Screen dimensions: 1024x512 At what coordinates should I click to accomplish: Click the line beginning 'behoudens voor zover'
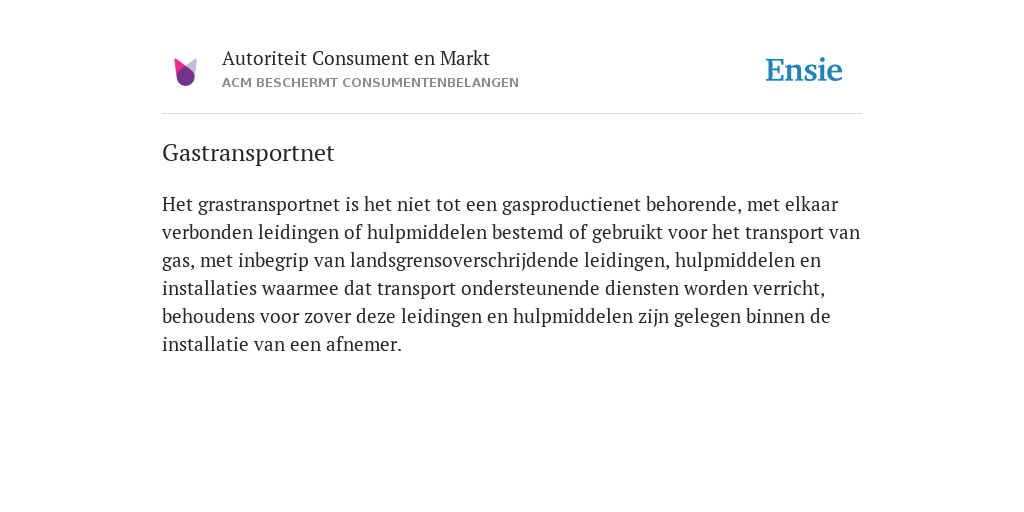coord(496,317)
